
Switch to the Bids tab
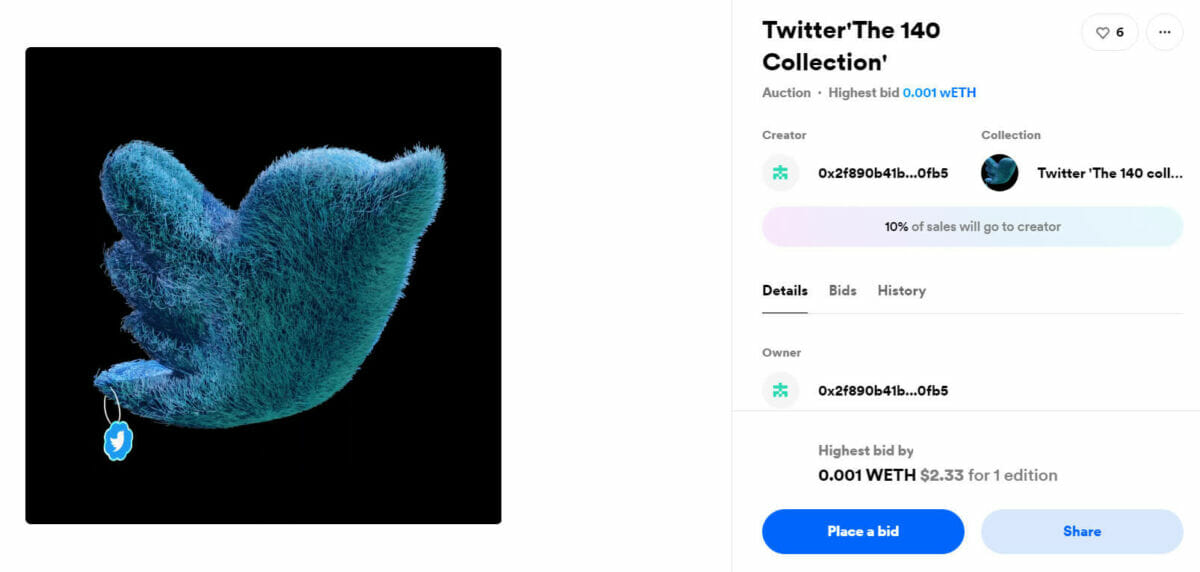pos(842,291)
